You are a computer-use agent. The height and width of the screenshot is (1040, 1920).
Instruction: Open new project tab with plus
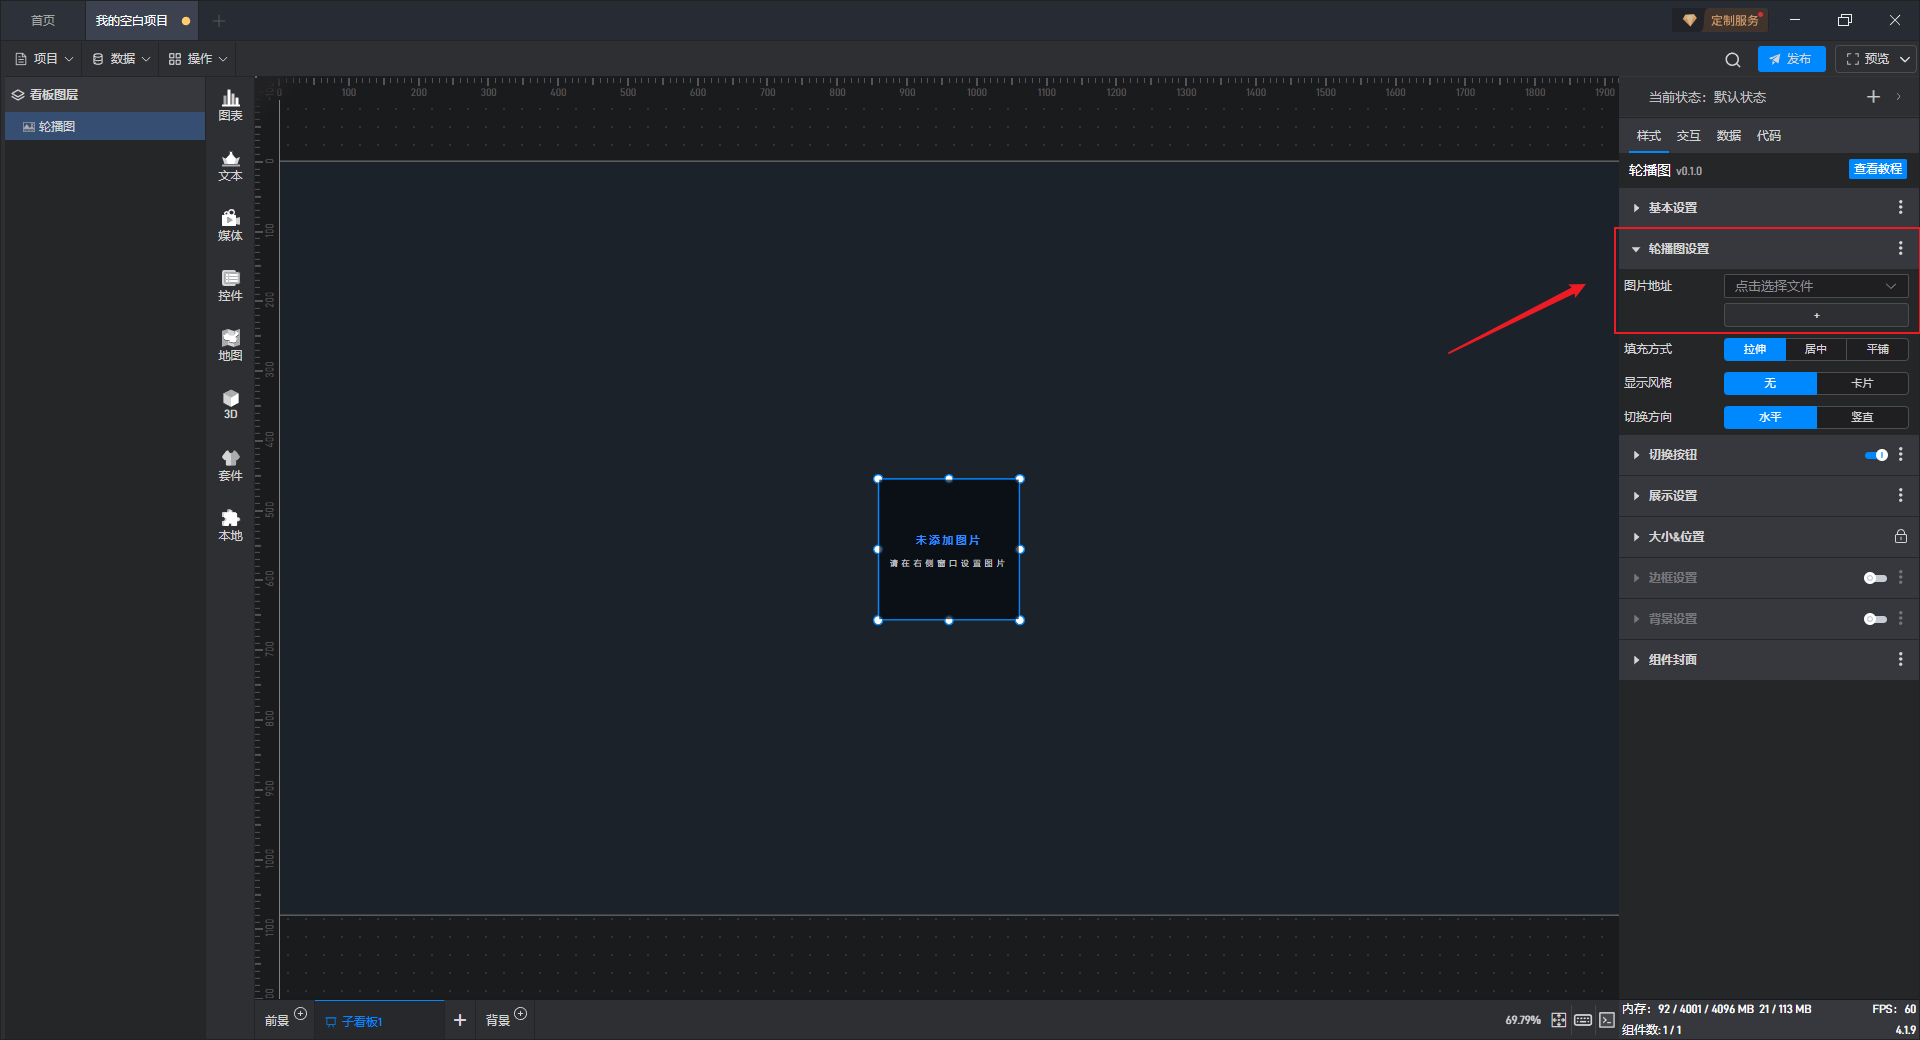pyautogui.click(x=219, y=20)
